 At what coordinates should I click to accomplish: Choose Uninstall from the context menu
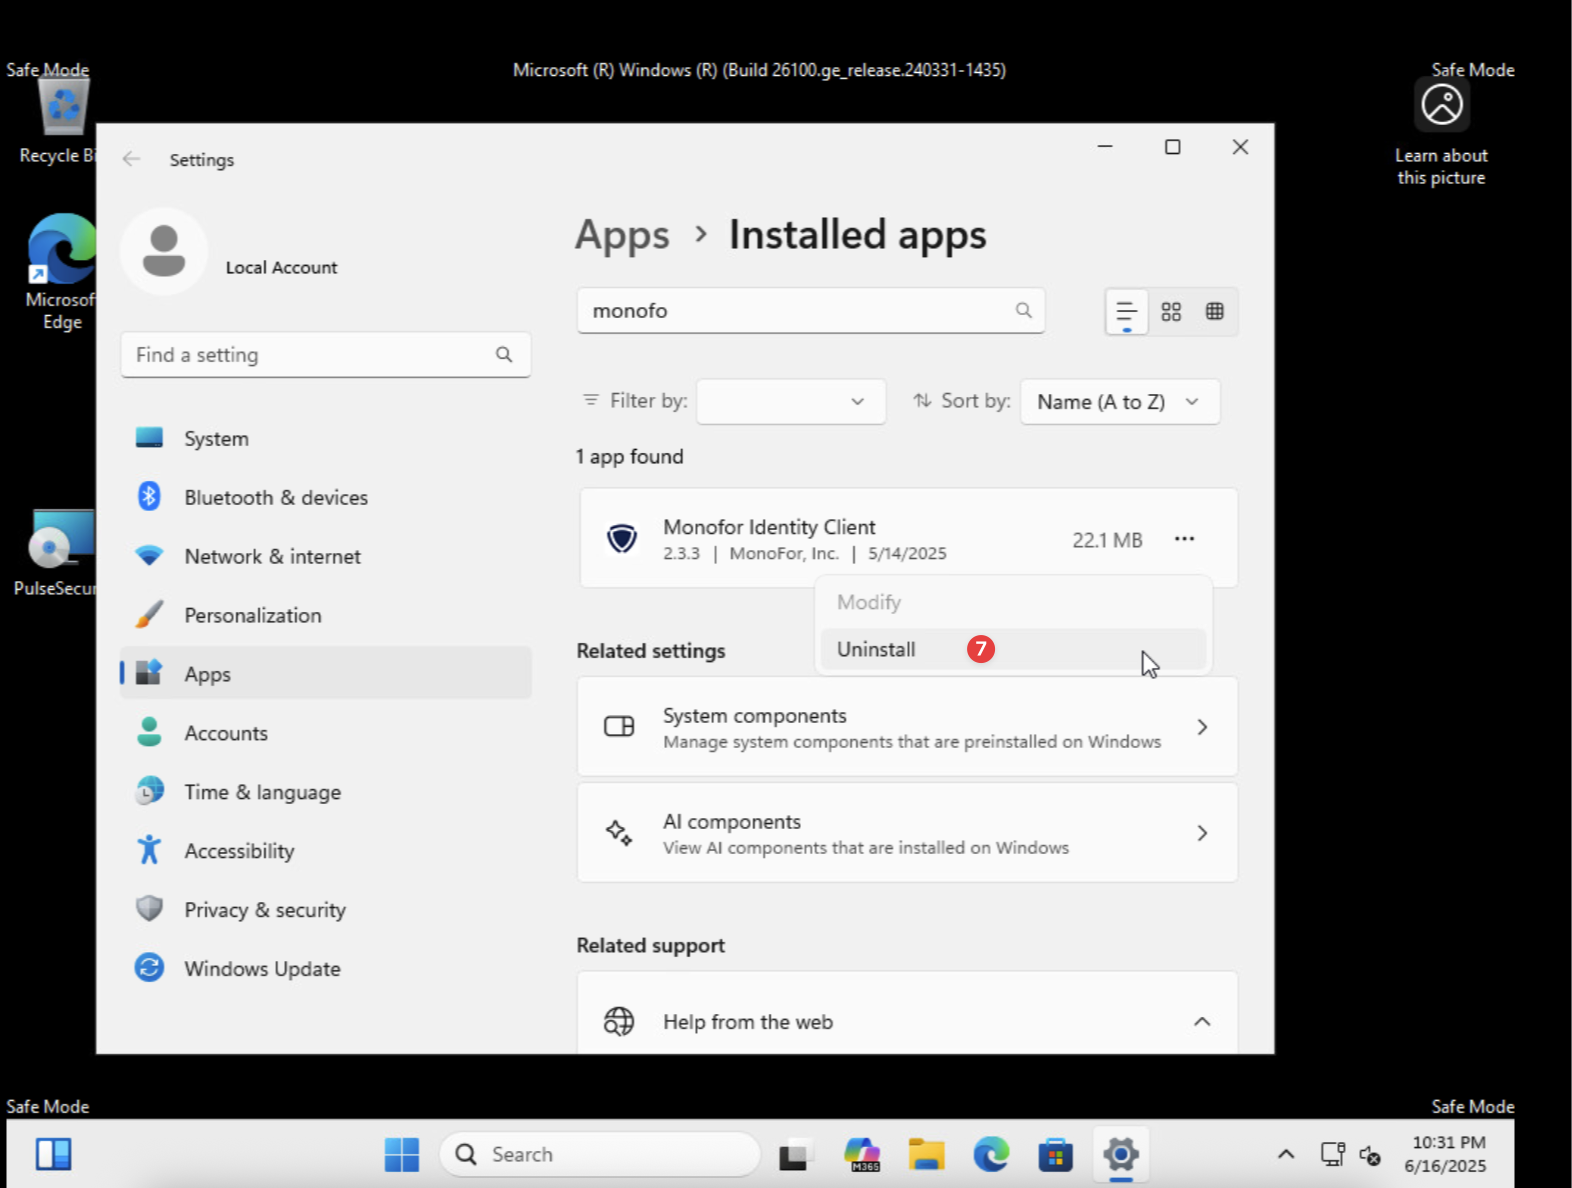876,650
